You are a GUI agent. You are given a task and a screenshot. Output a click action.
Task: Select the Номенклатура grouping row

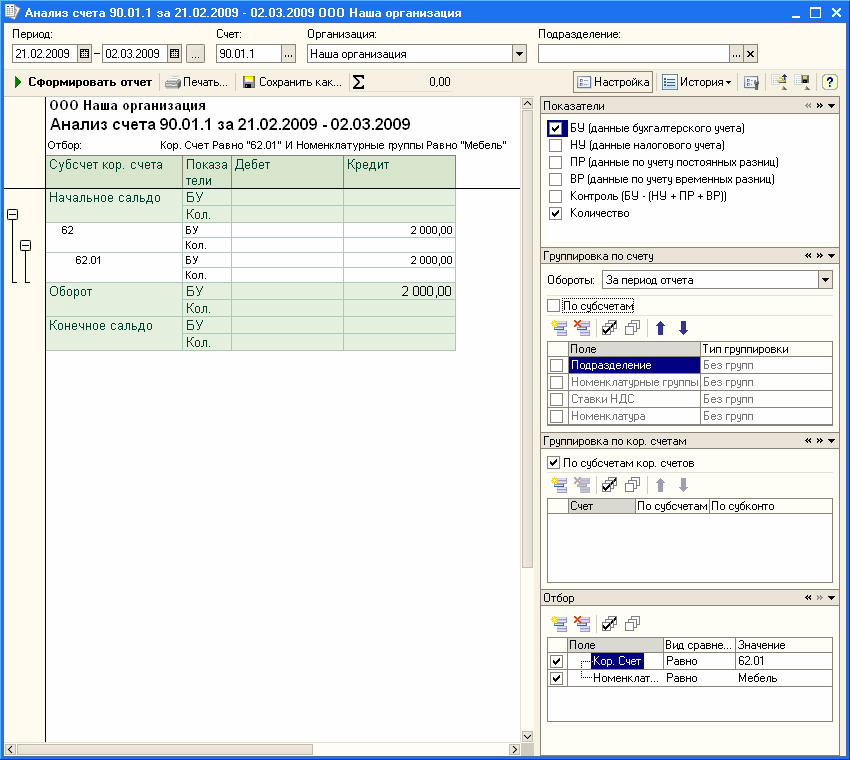coord(634,416)
